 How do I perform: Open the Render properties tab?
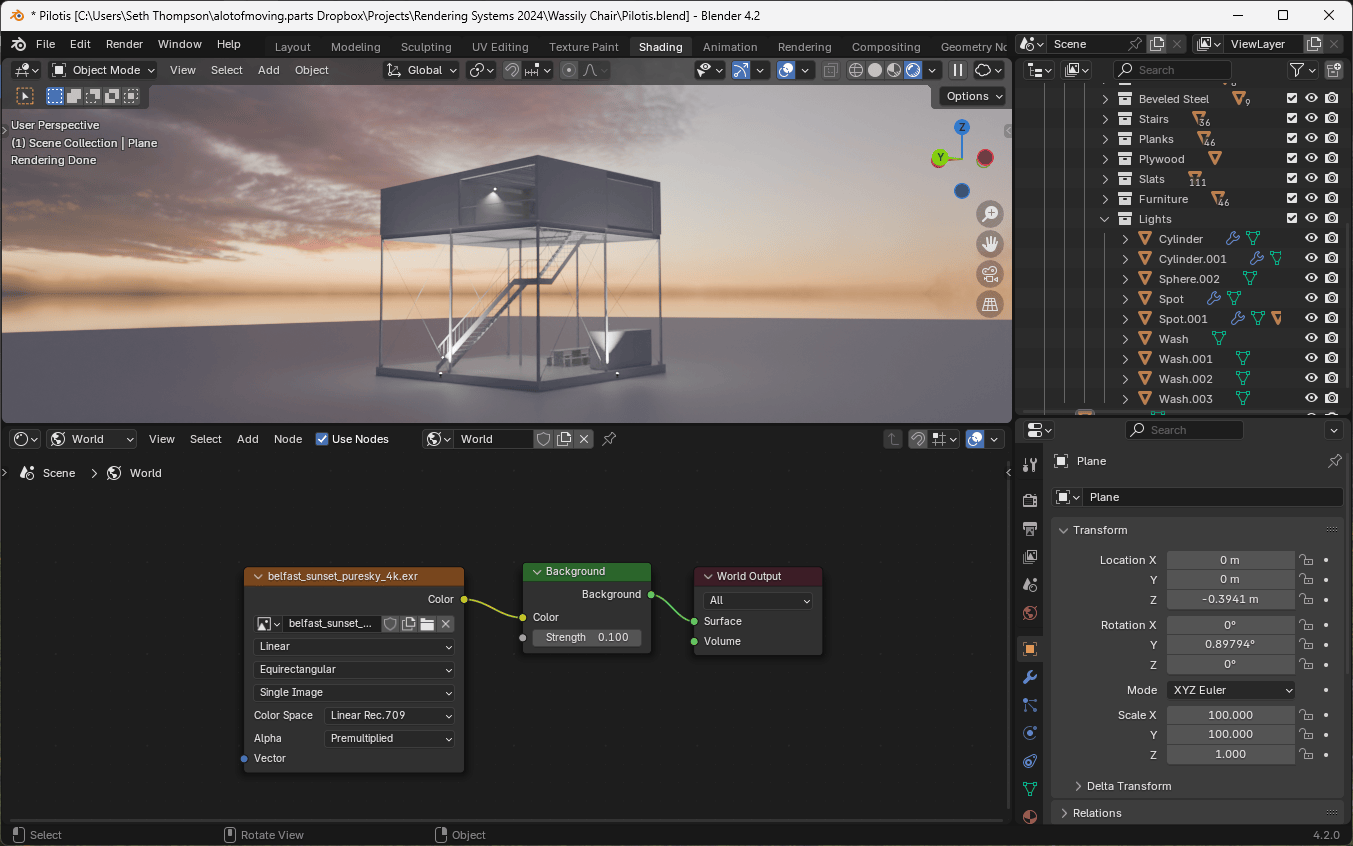[x=1030, y=500]
